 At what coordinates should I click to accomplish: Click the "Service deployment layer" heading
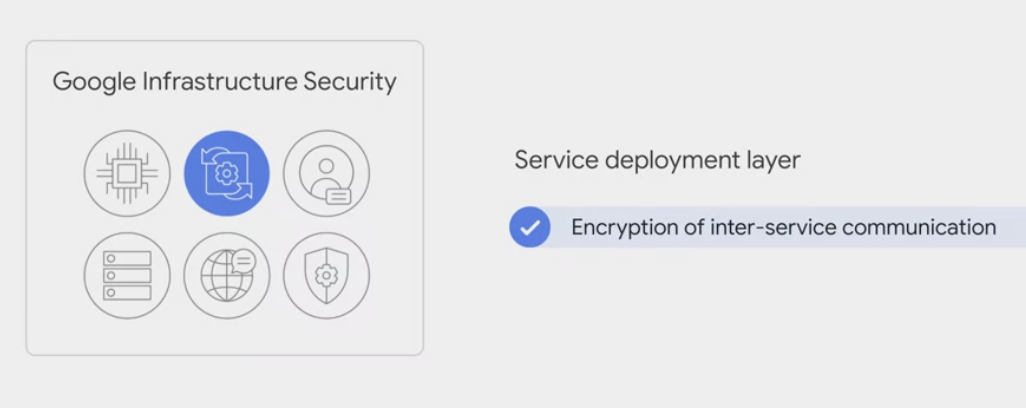click(657, 160)
